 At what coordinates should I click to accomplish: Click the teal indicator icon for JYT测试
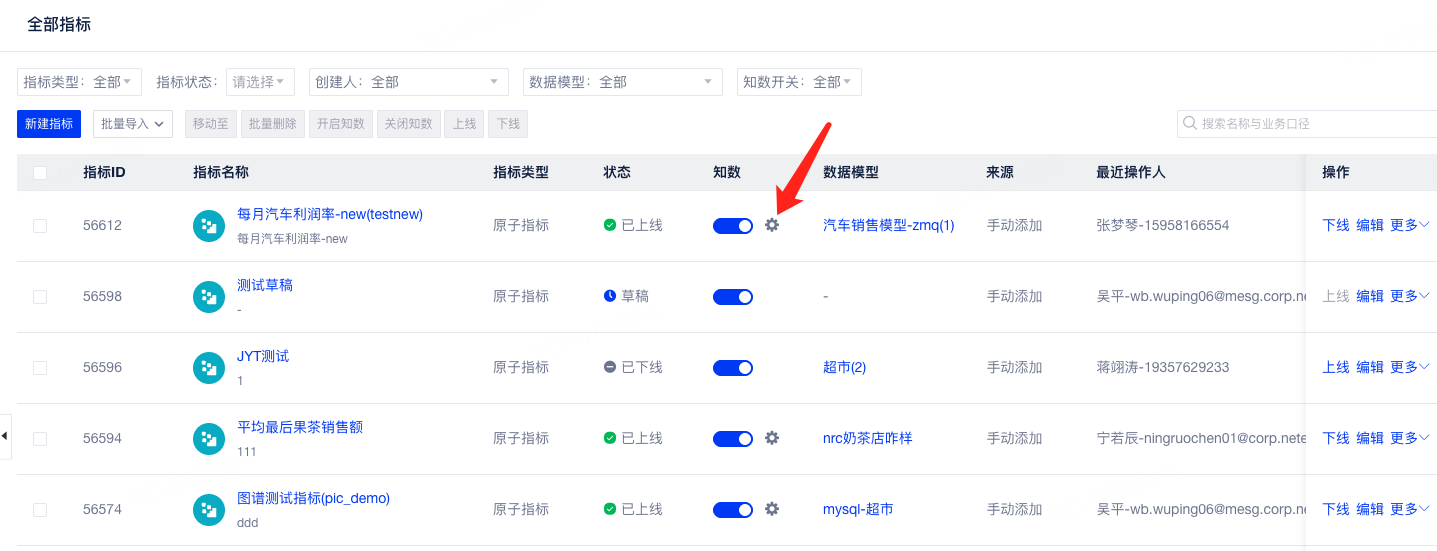tap(209, 368)
